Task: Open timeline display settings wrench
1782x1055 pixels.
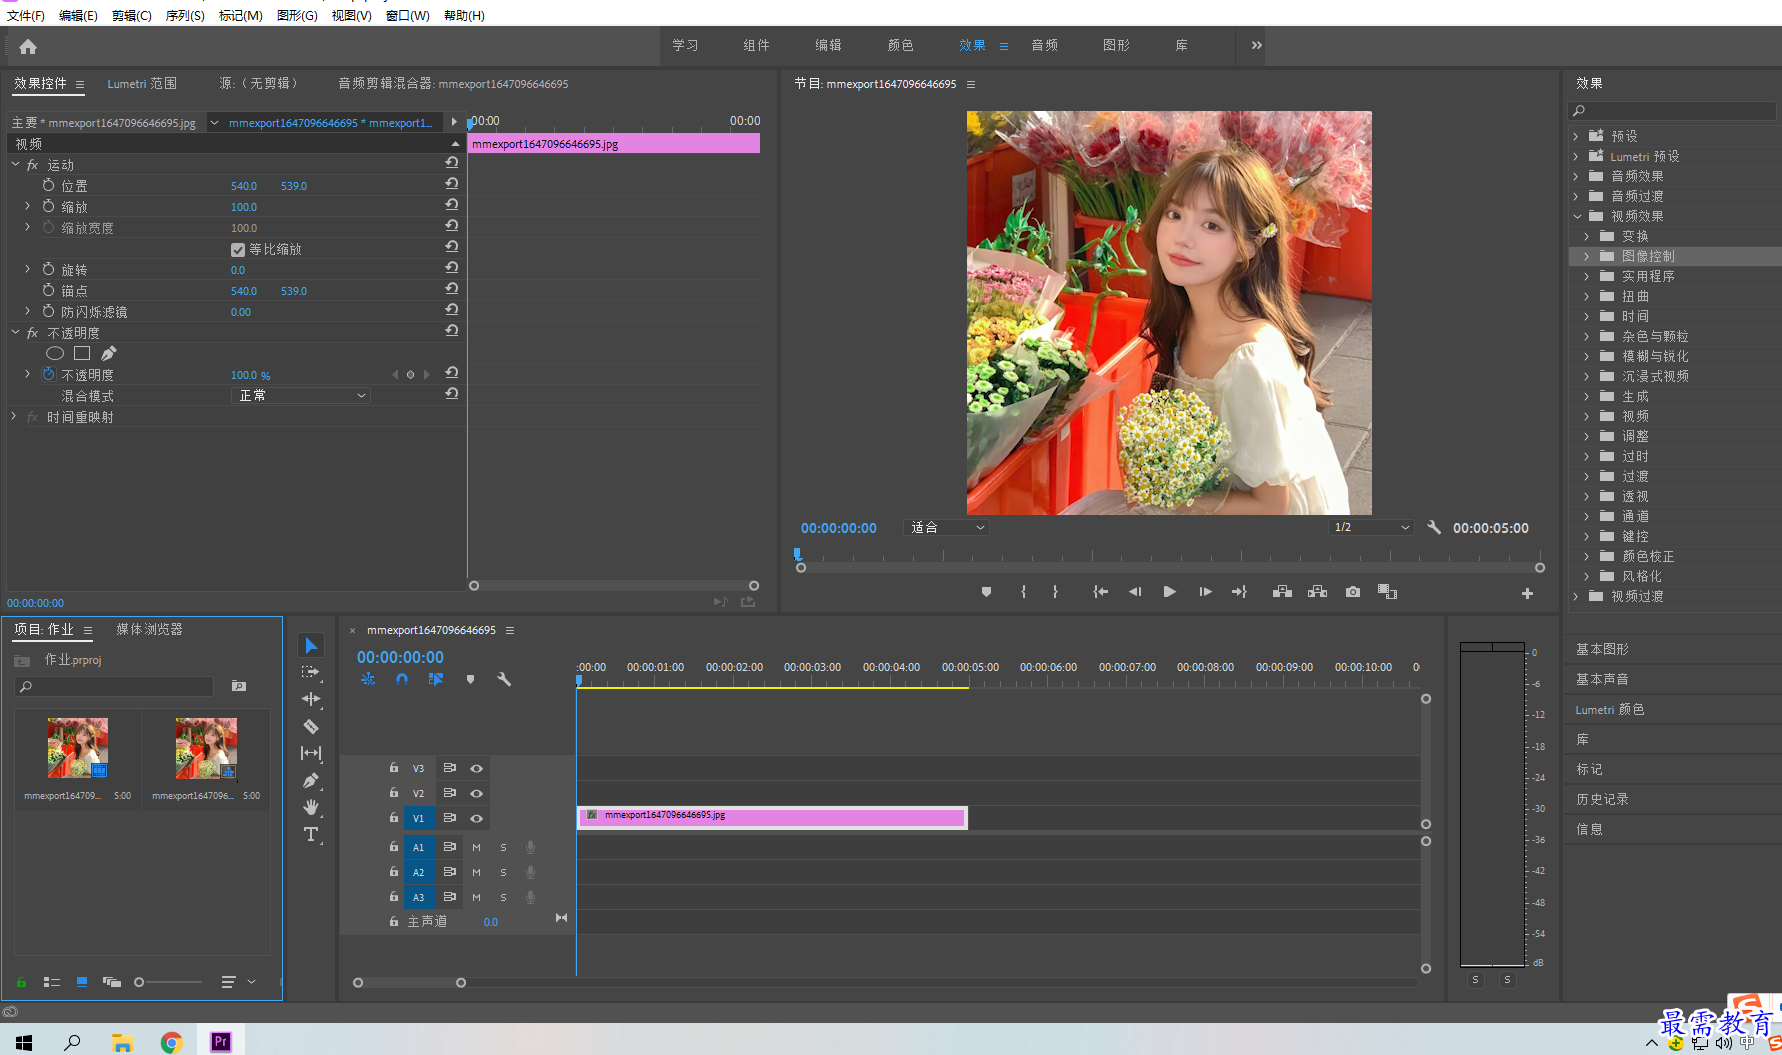Action: 504,679
